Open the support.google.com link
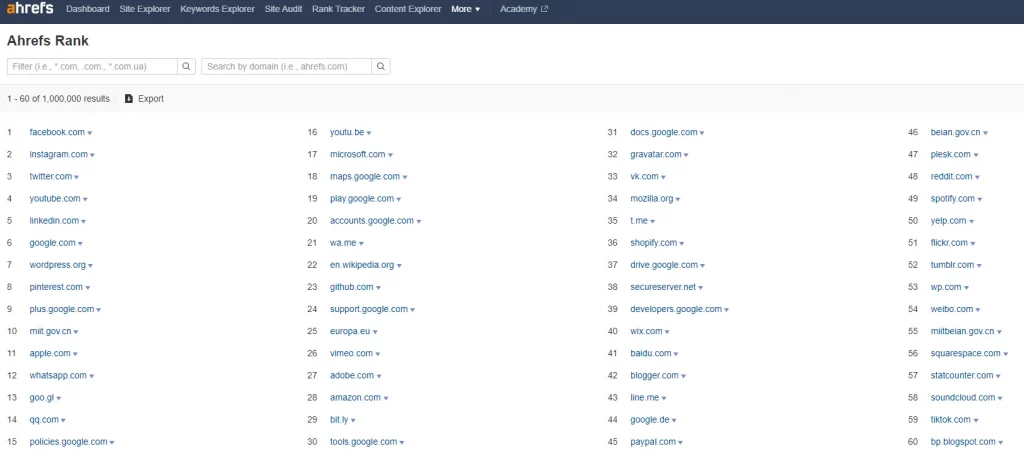Screen dimensions: 1024x463 pos(368,309)
